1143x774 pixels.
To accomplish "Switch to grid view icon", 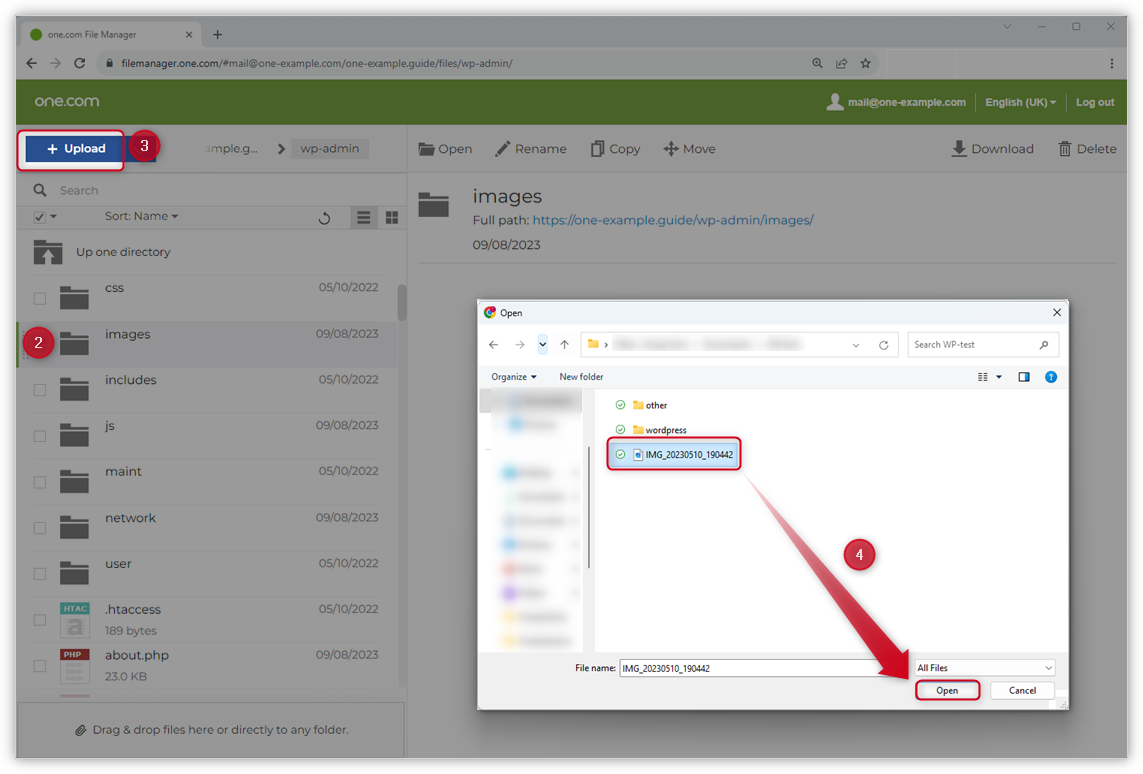I will click(391, 218).
